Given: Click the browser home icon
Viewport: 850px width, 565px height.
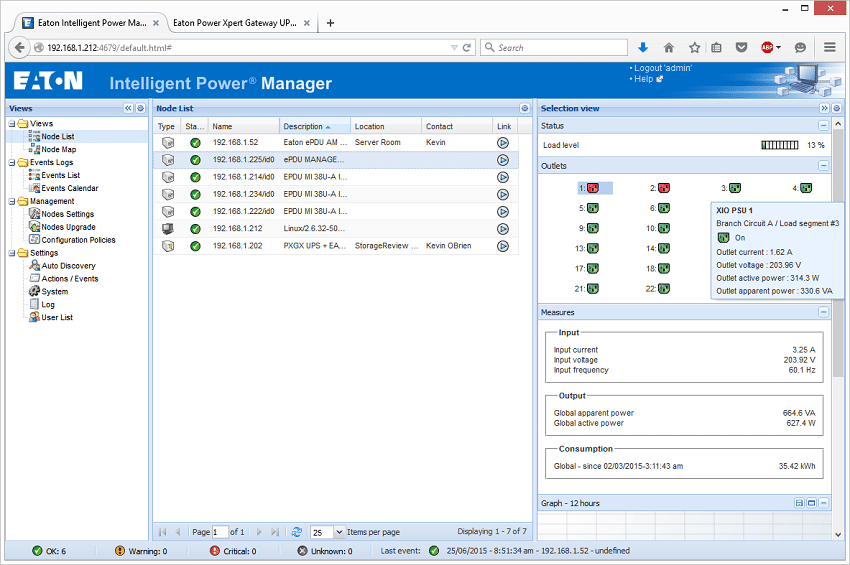Looking at the screenshot, I should [x=668, y=48].
